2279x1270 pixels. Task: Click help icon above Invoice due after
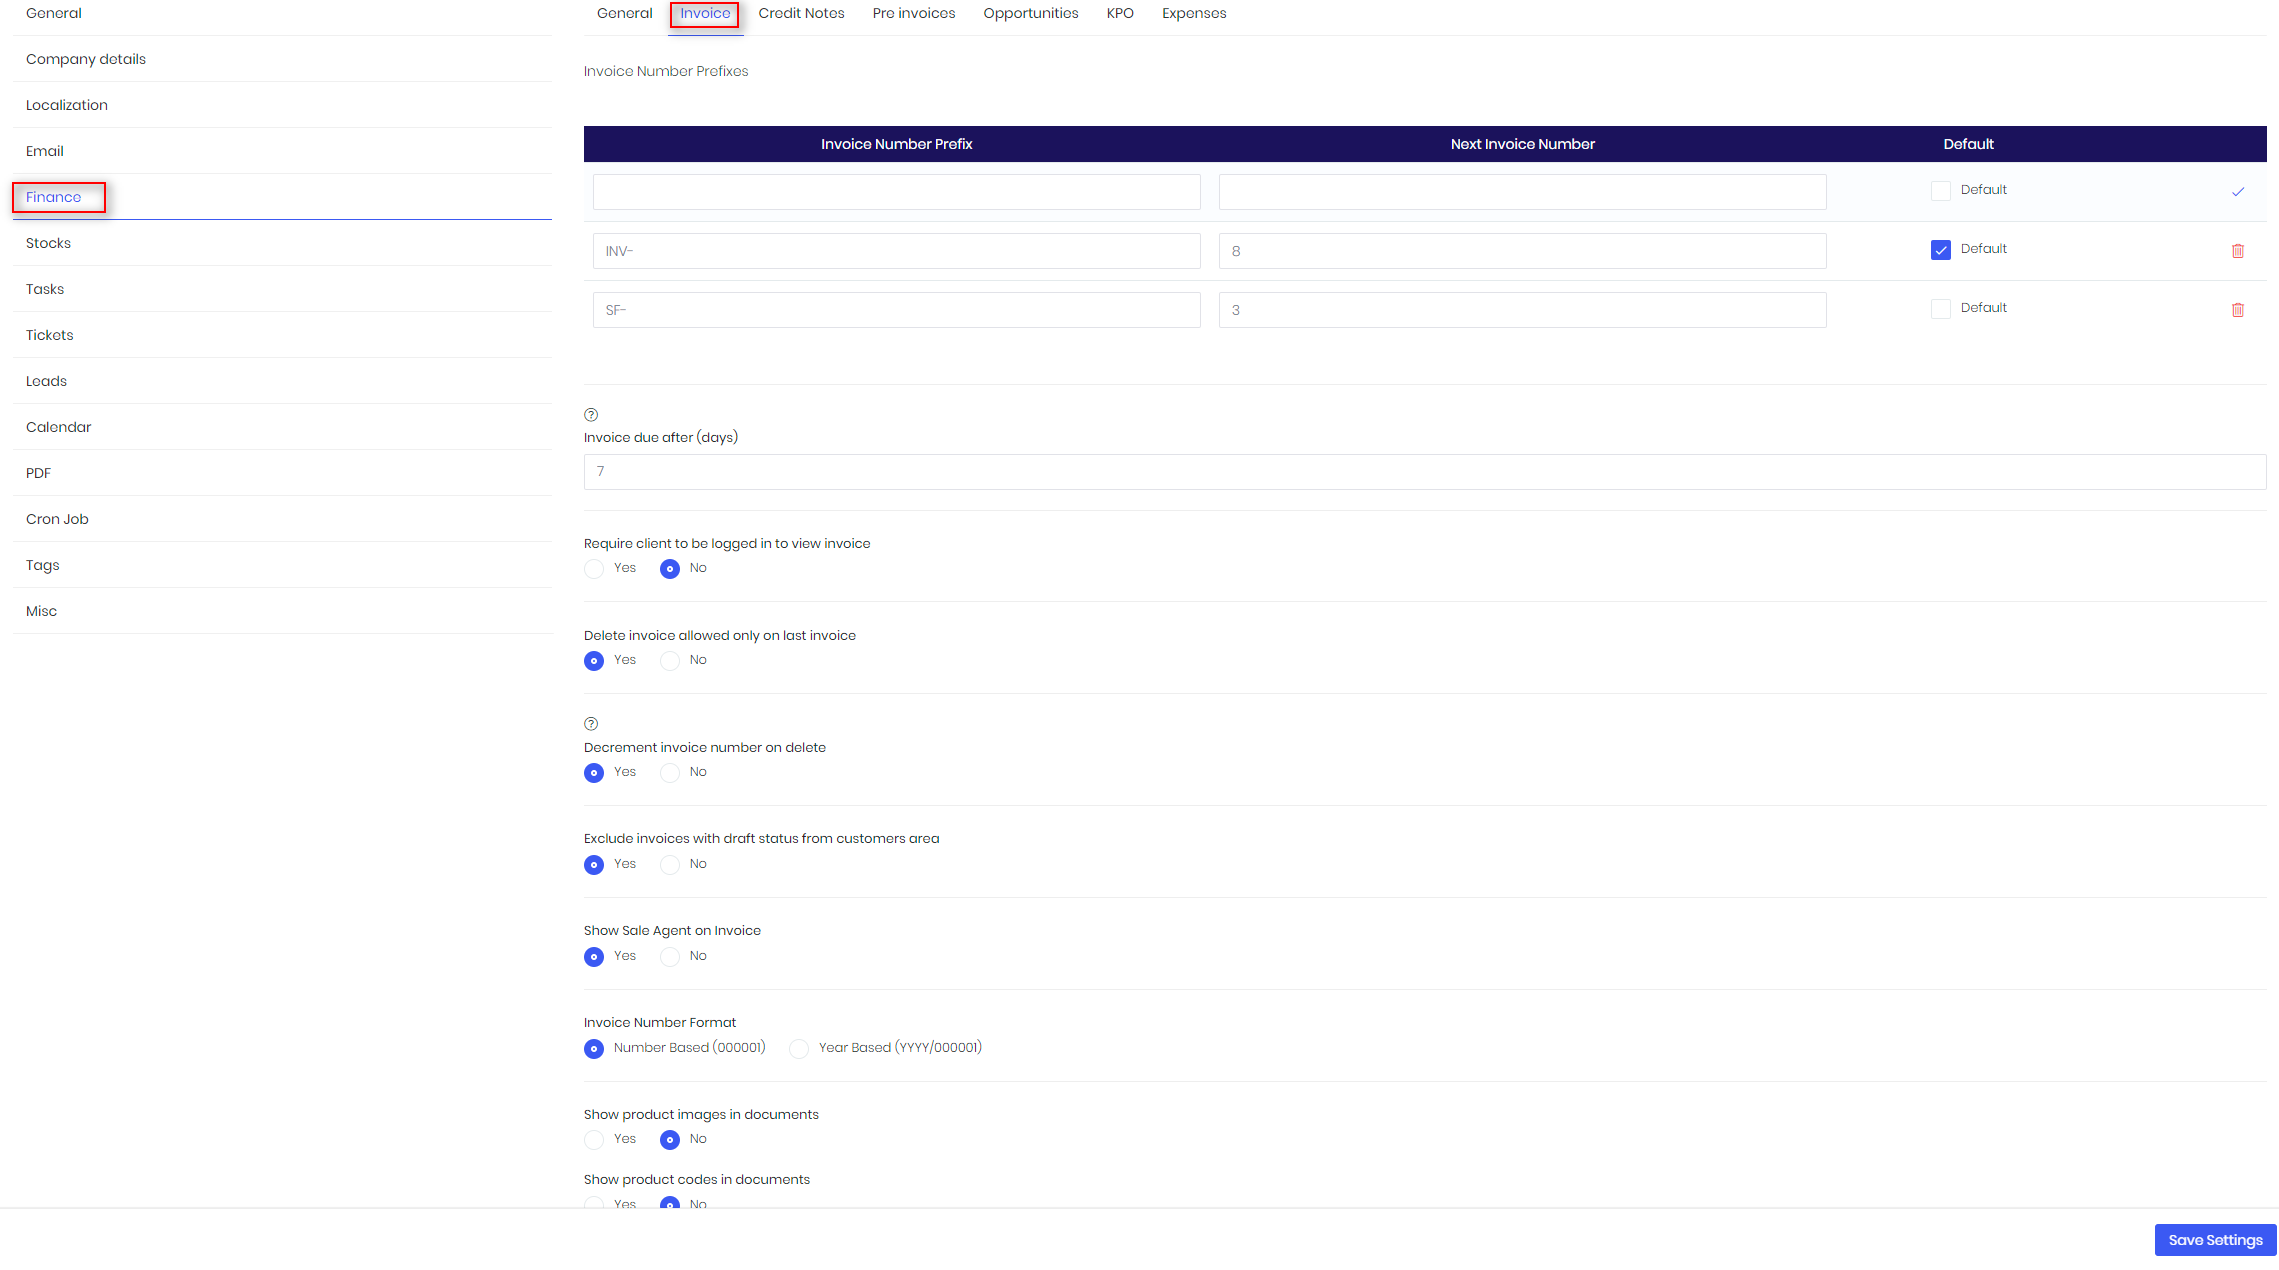[x=591, y=415]
